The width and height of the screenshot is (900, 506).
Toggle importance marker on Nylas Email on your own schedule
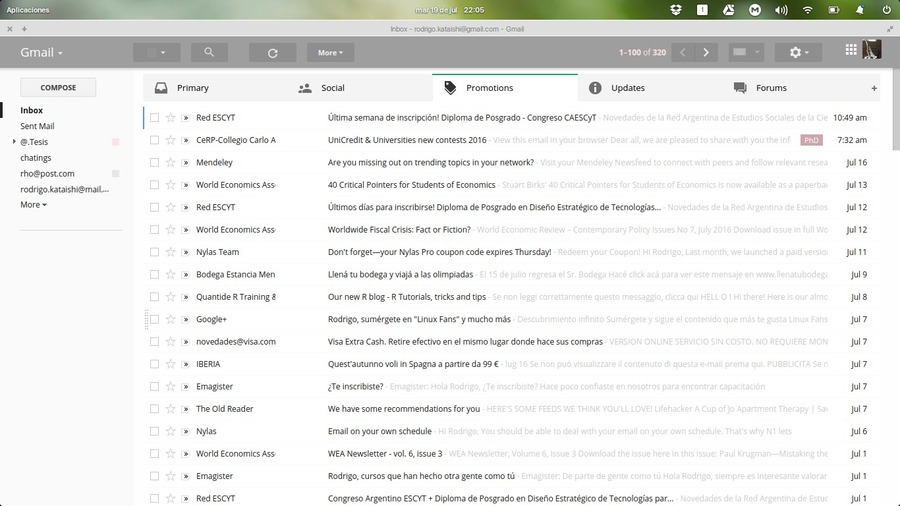(185, 431)
